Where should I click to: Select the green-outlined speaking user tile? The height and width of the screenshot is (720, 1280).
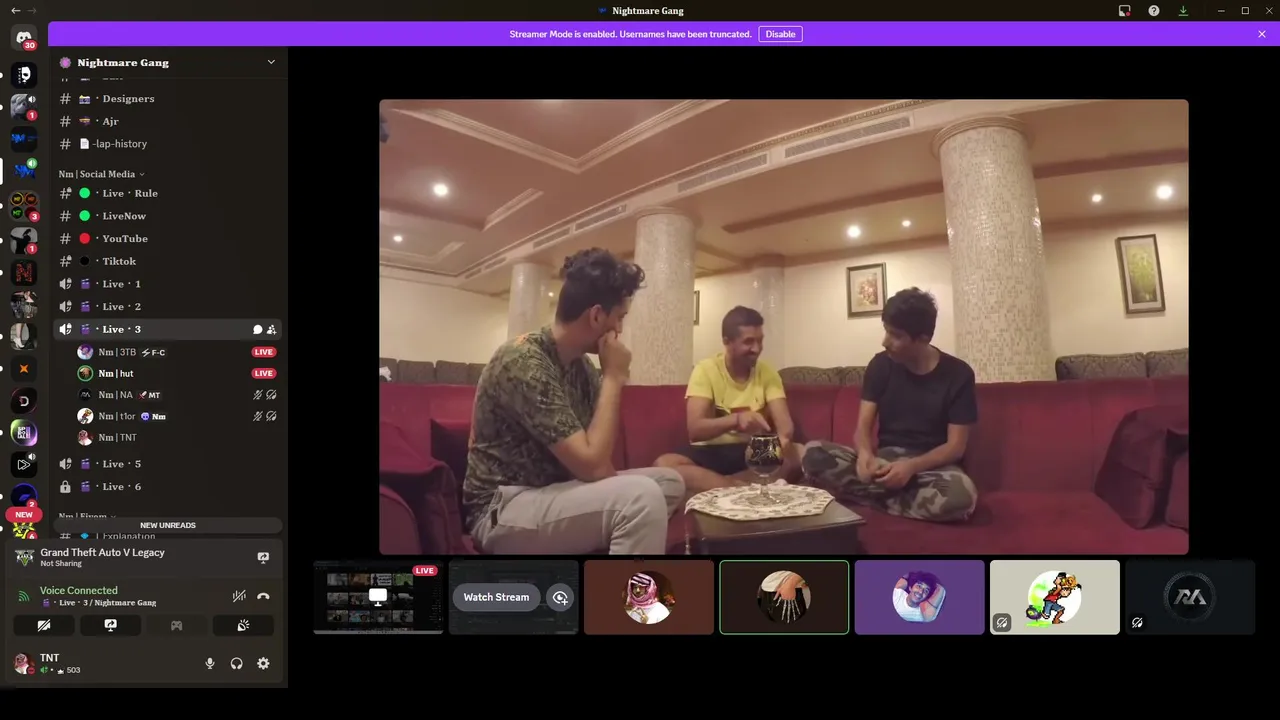point(784,597)
